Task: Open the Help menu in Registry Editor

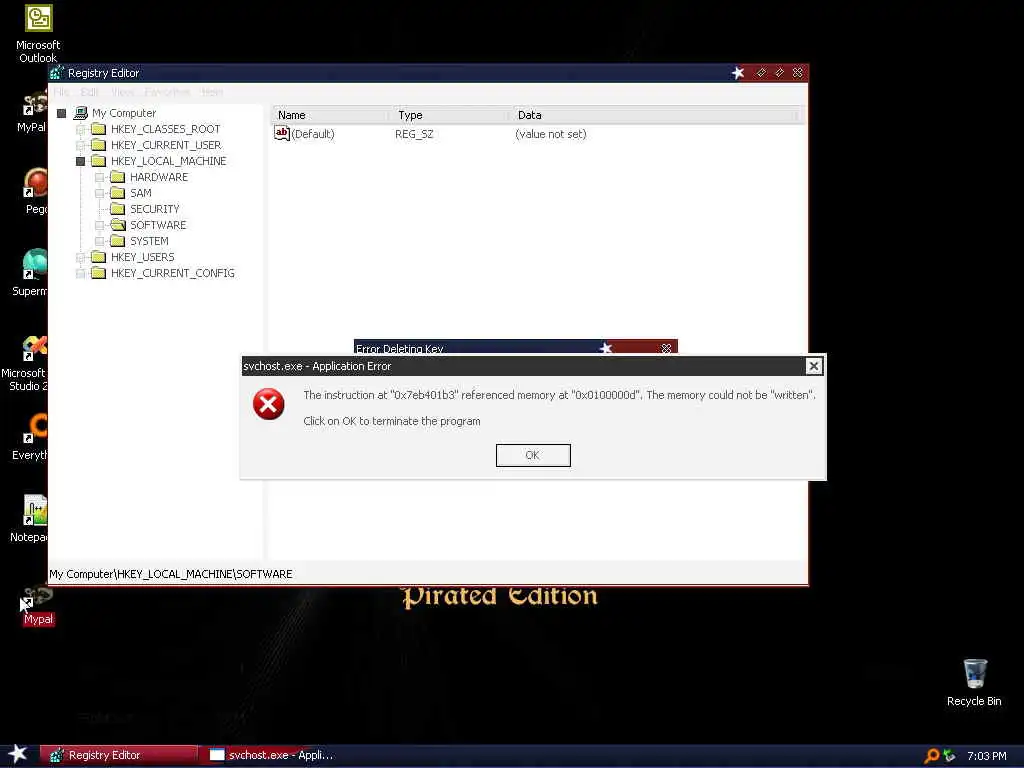Action: (x=212, y=92)
